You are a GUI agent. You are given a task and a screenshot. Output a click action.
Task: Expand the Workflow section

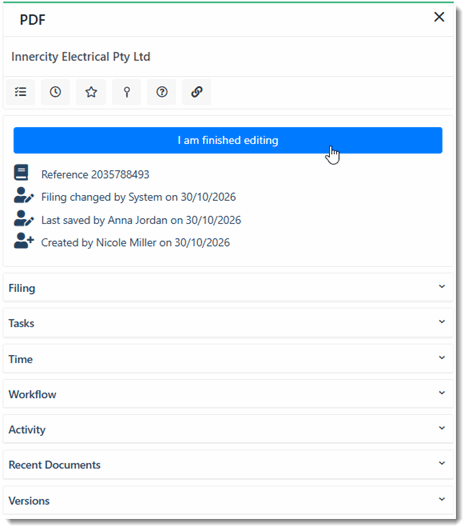coord(228,394)
